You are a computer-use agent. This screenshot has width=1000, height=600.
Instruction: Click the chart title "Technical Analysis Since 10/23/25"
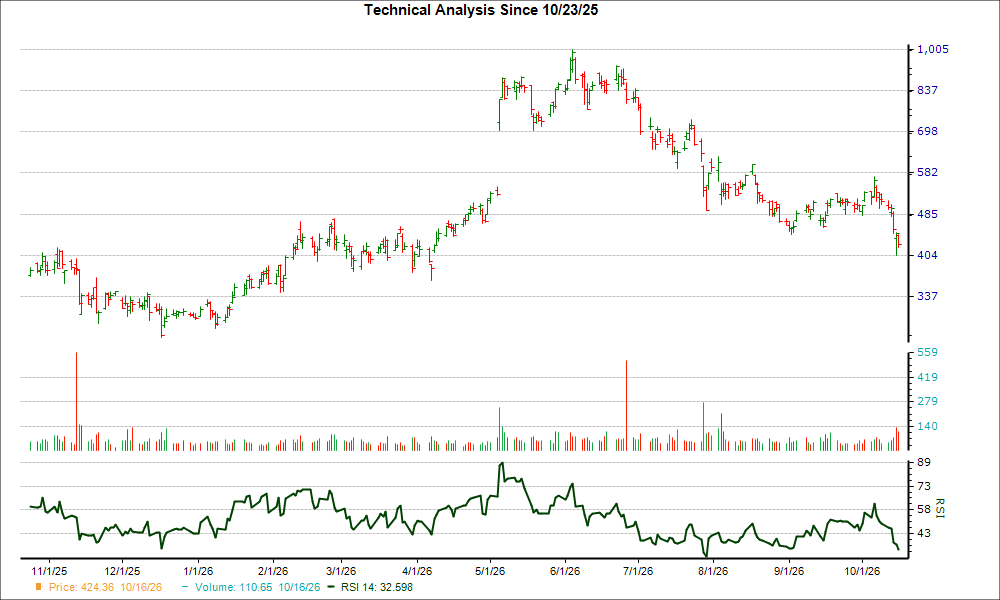[481, 10]
